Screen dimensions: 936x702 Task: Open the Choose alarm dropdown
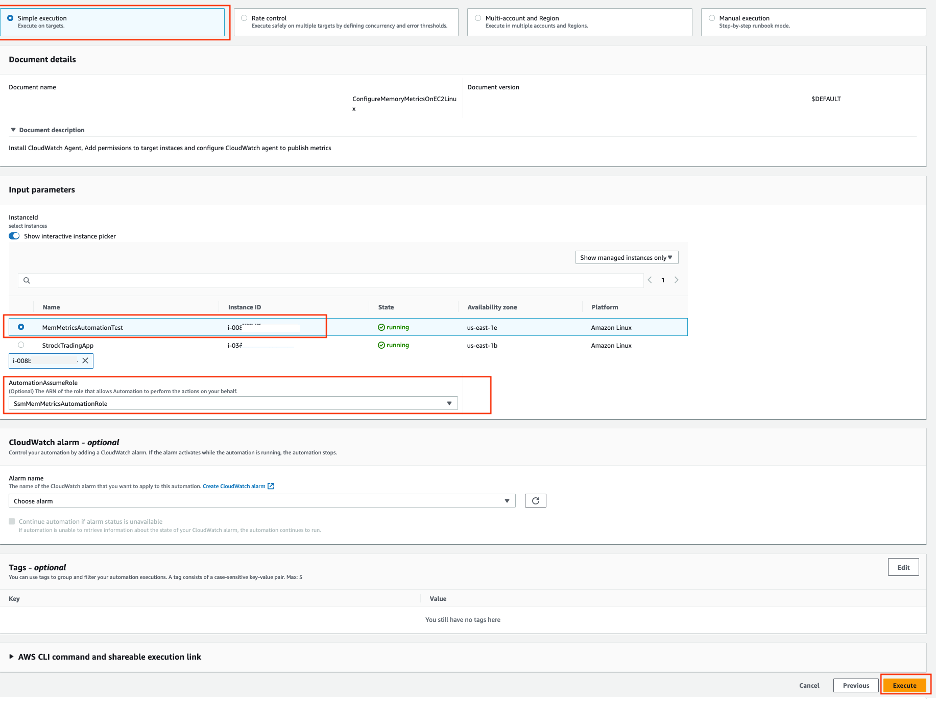coord(508,500)
